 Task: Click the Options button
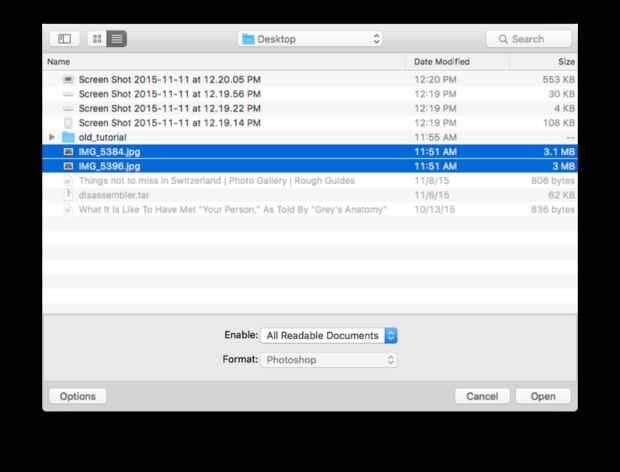pos(78,396)
